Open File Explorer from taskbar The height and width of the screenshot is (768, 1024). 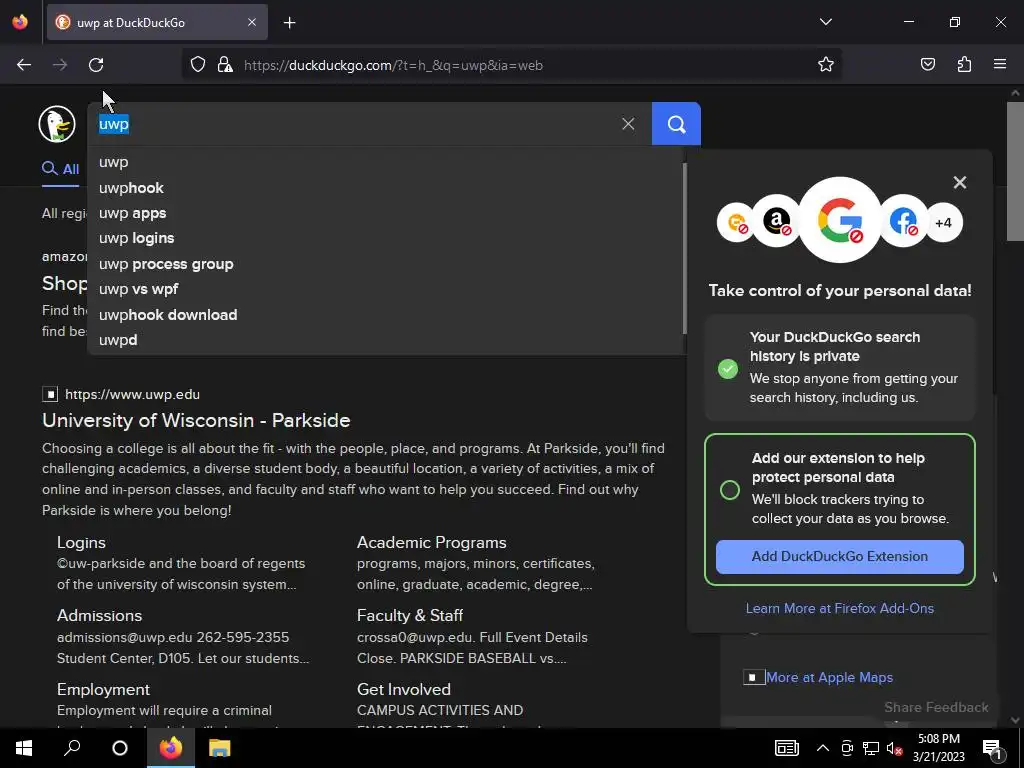pyautogui.click(x=219, y=748)
